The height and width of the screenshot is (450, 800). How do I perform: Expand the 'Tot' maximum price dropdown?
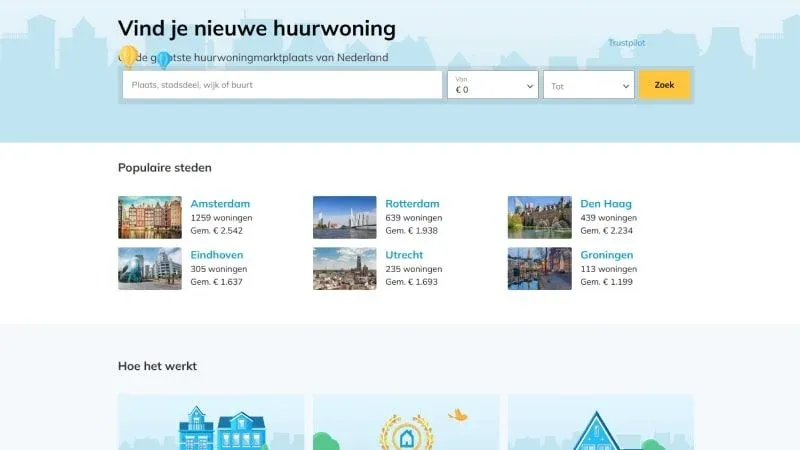click(x=590, y=86)
